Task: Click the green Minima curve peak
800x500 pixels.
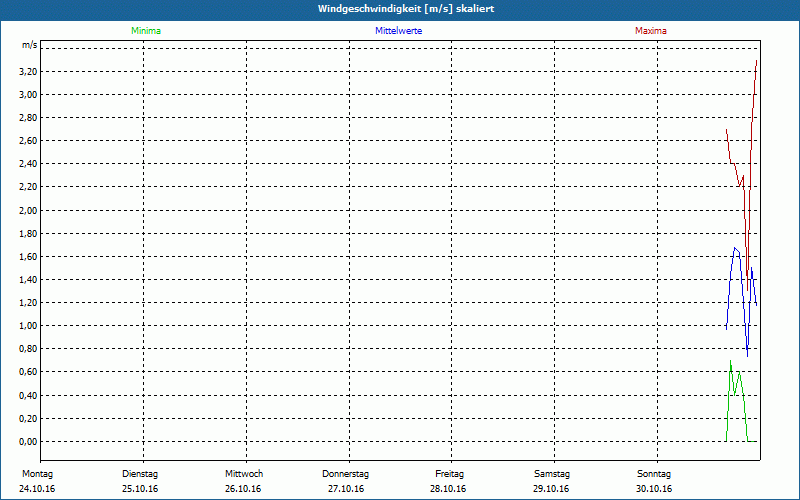Action: coord(731,361)
